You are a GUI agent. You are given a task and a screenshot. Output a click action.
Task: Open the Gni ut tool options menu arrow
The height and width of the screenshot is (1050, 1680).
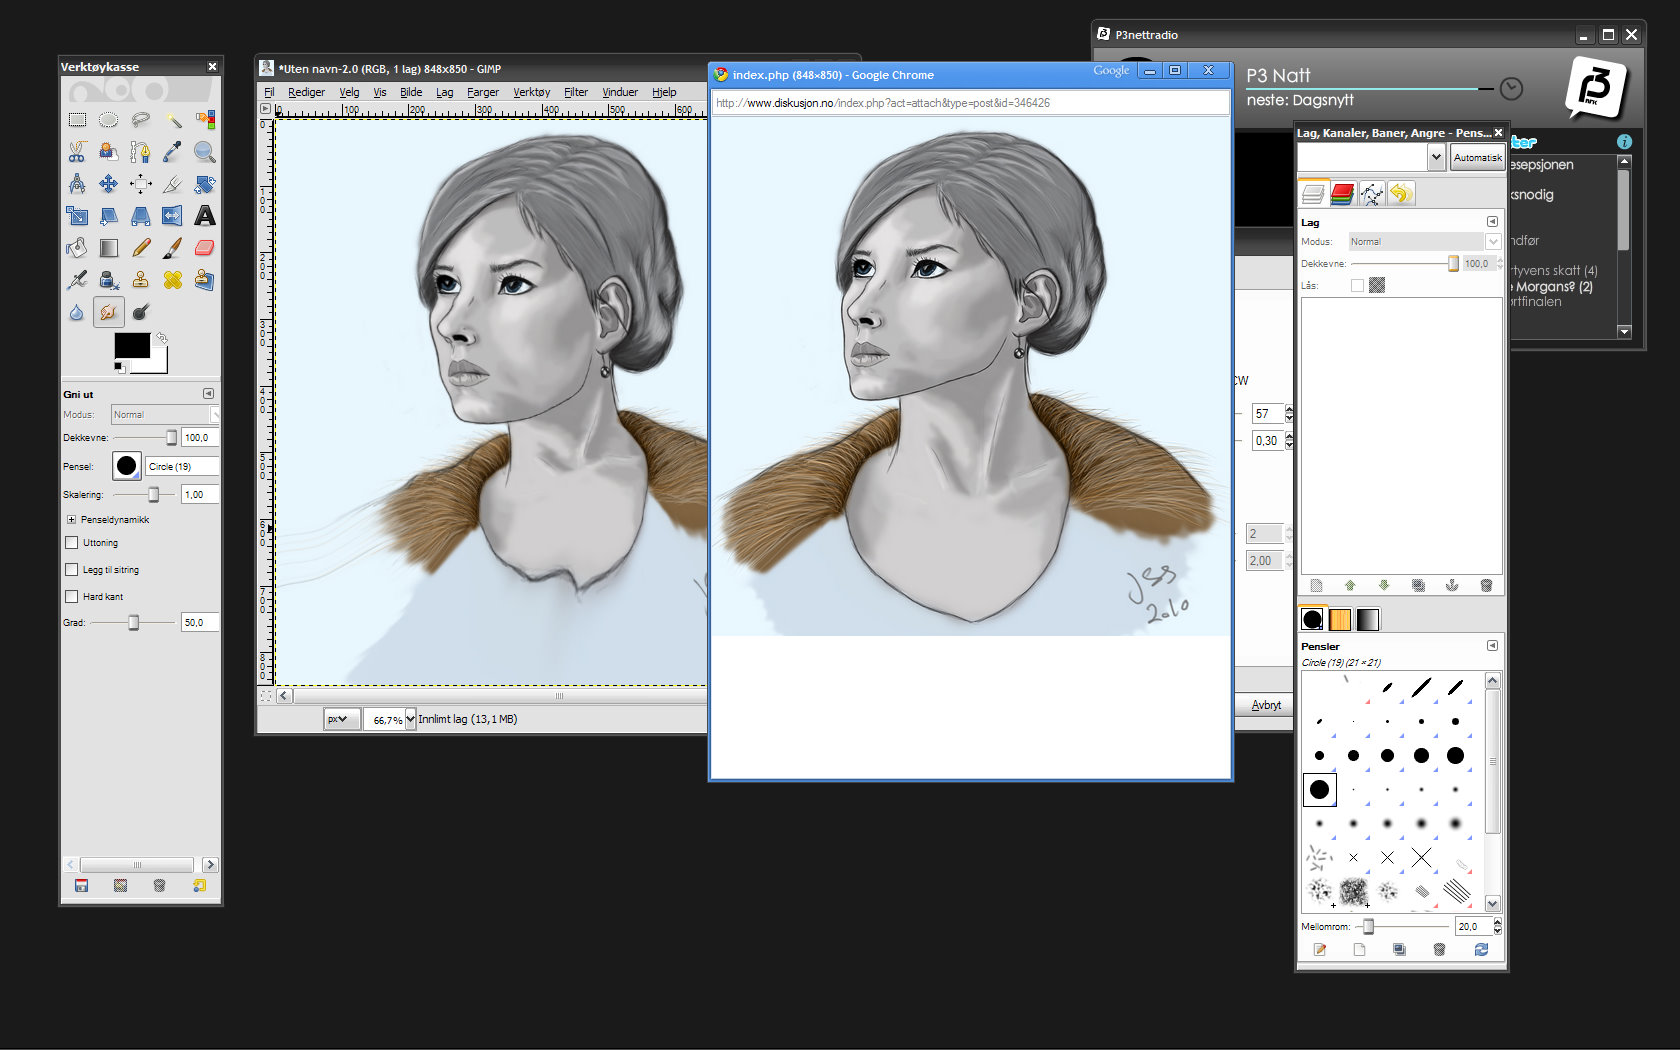coord(208,394)
